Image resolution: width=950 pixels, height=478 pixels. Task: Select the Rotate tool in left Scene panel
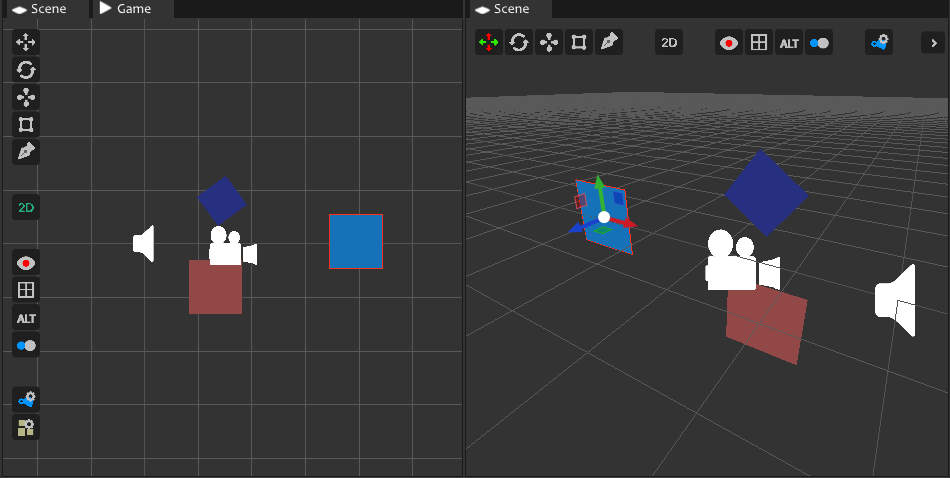[x=25, y=70]
